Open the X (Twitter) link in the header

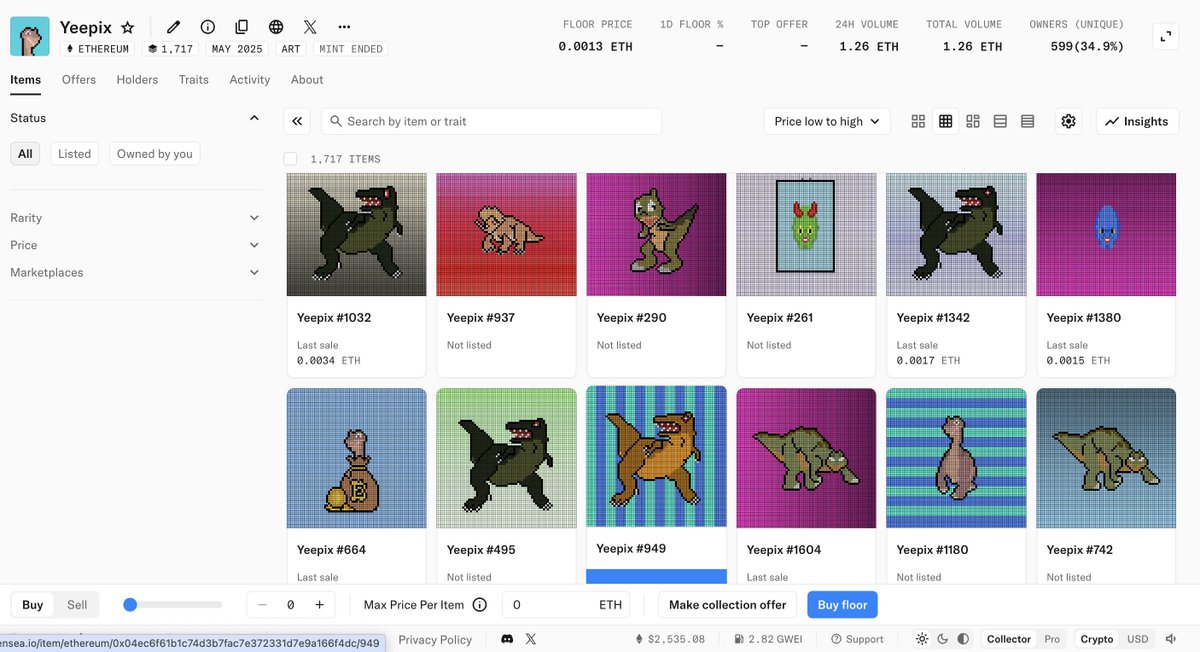click(310, 27)
